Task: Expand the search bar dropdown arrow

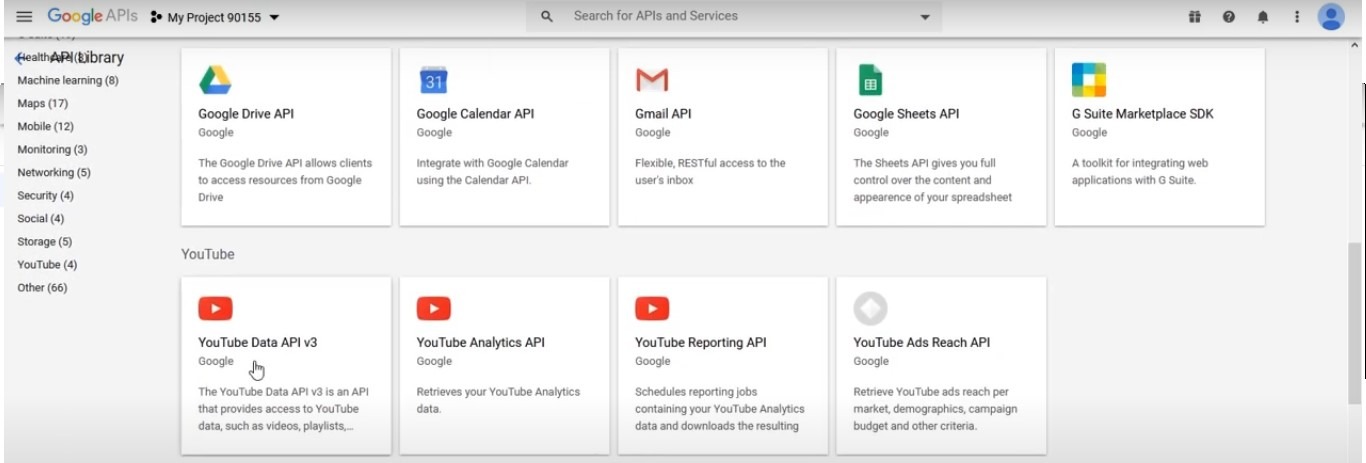Action: (x=925, y=17)
